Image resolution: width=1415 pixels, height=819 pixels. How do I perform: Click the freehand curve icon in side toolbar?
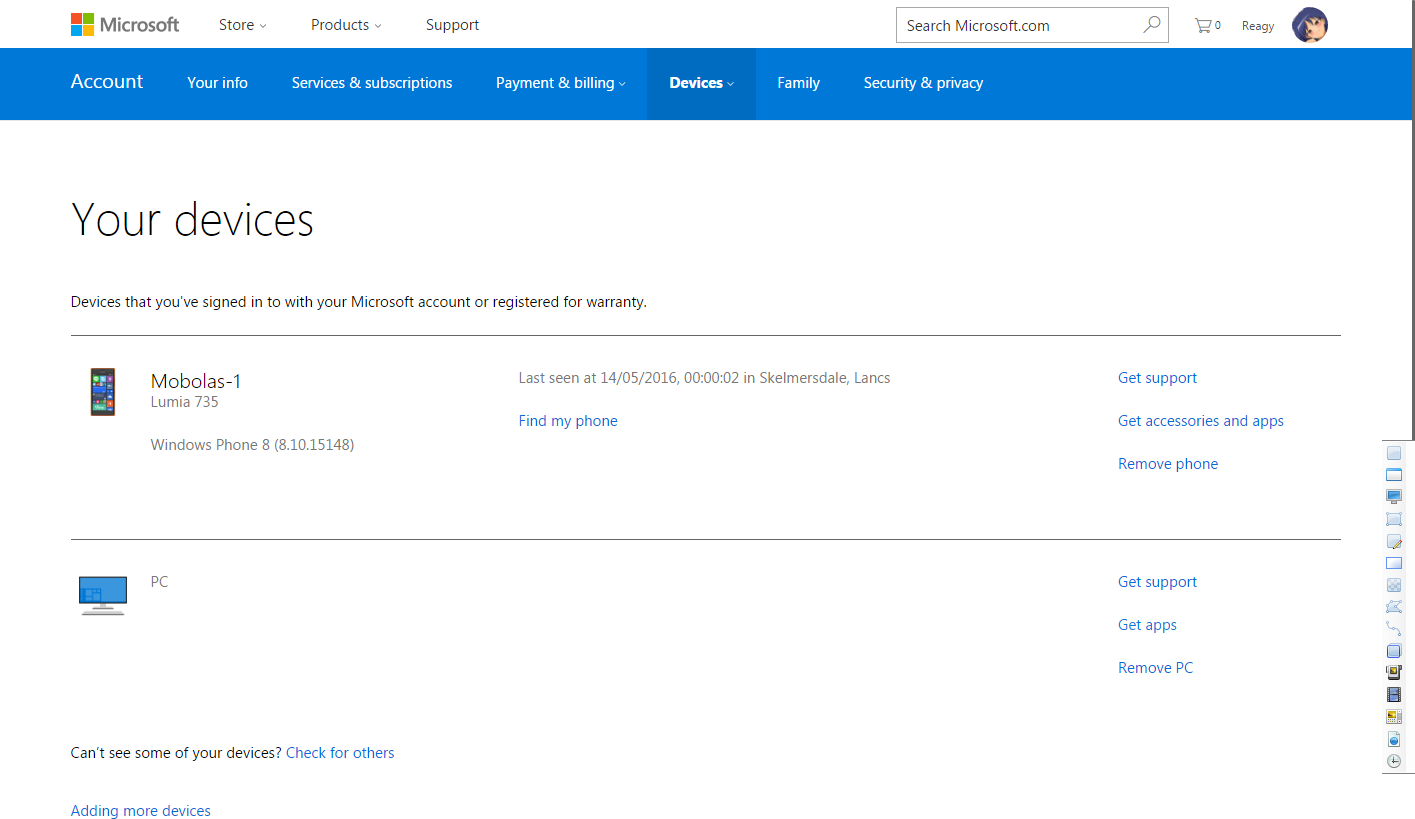[x=1394, y=628]
